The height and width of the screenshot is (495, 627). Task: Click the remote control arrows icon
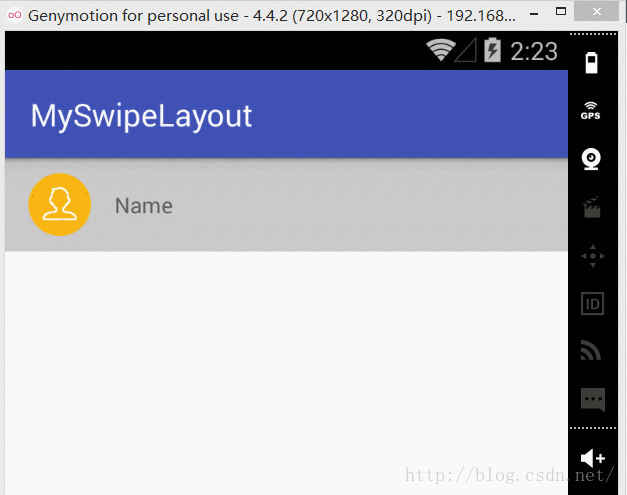point(592,255)
